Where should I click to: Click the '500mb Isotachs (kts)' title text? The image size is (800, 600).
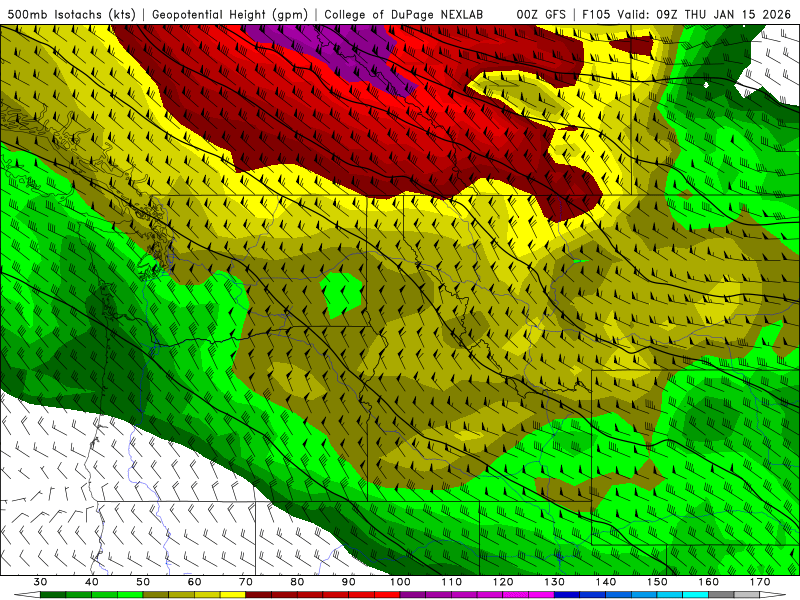(x=72, y=14)
